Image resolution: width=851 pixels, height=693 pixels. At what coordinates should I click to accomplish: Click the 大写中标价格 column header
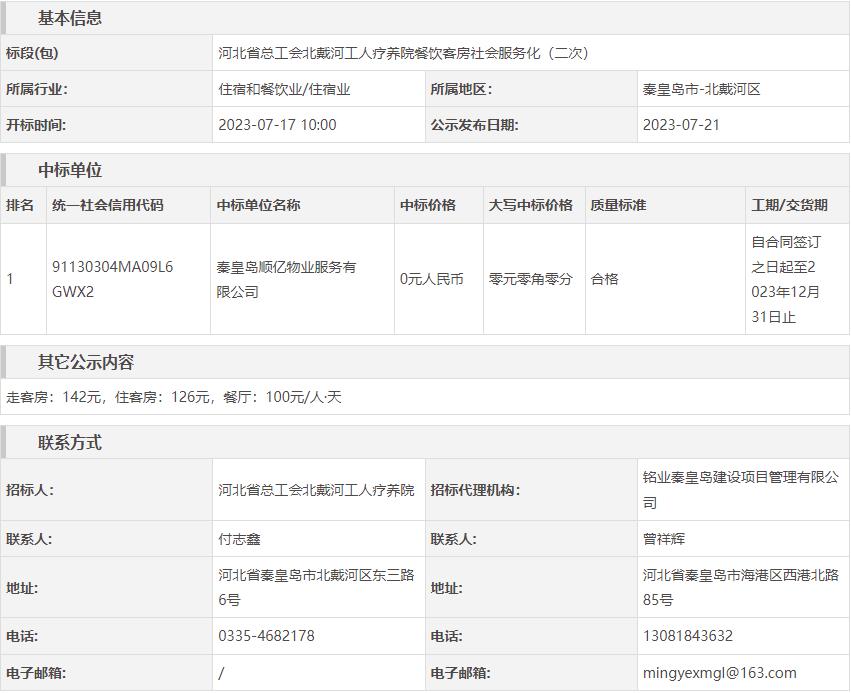[x=531, y=205]
